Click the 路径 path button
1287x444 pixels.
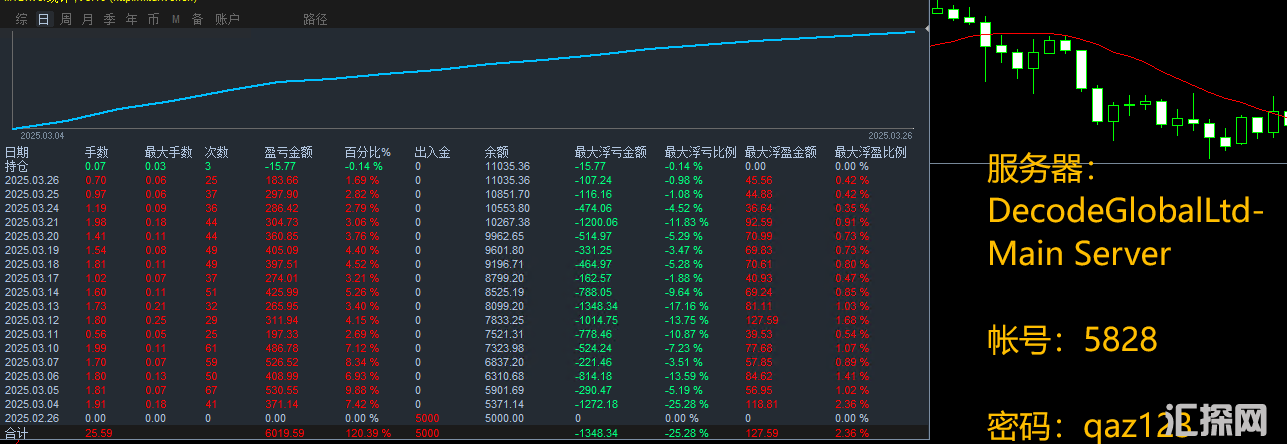click(x=315, y=19)
